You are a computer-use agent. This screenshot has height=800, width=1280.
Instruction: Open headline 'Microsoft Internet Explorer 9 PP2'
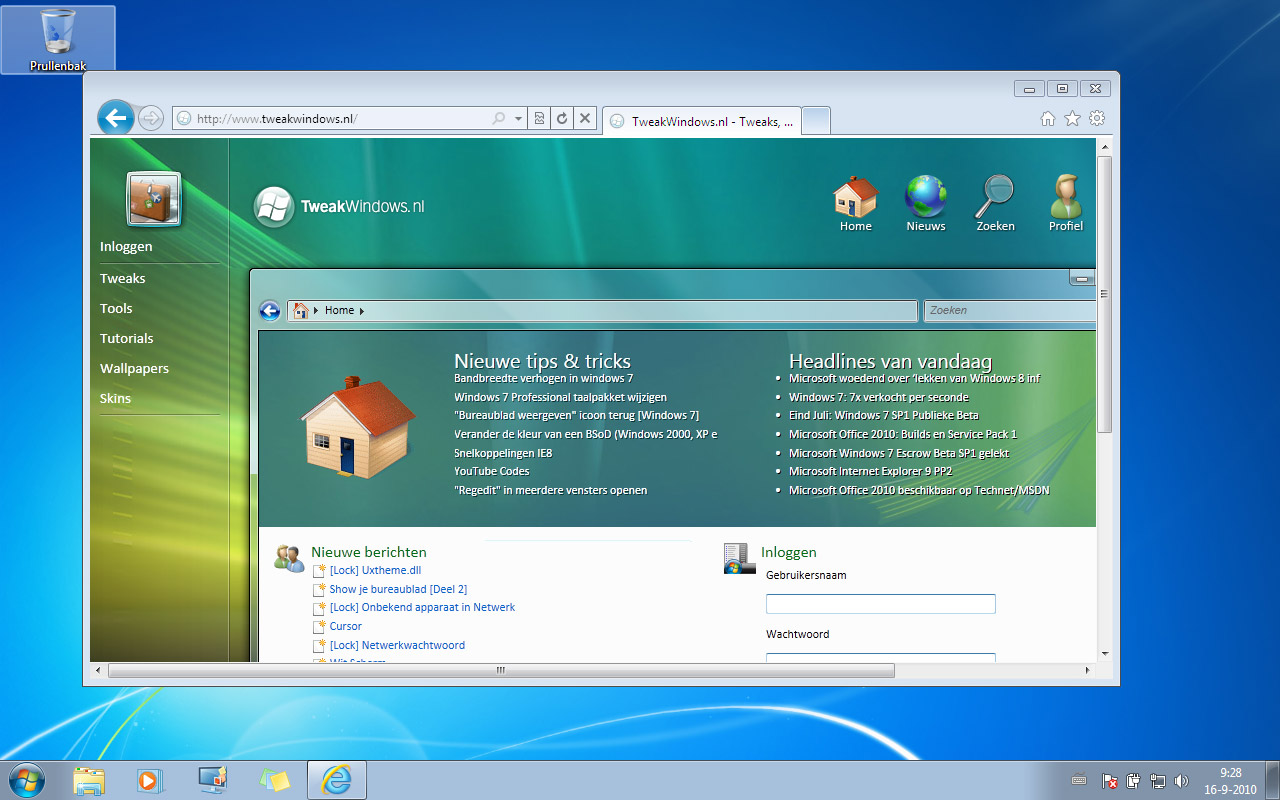pyautogui.click(x=870, y=471)
